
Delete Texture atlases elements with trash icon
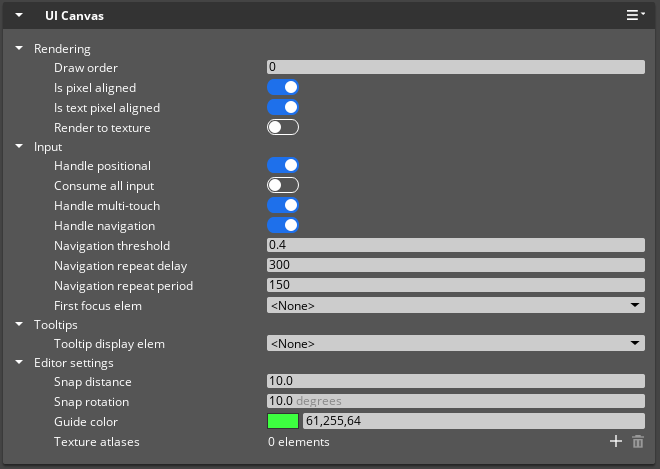click(x=638, y=441)
